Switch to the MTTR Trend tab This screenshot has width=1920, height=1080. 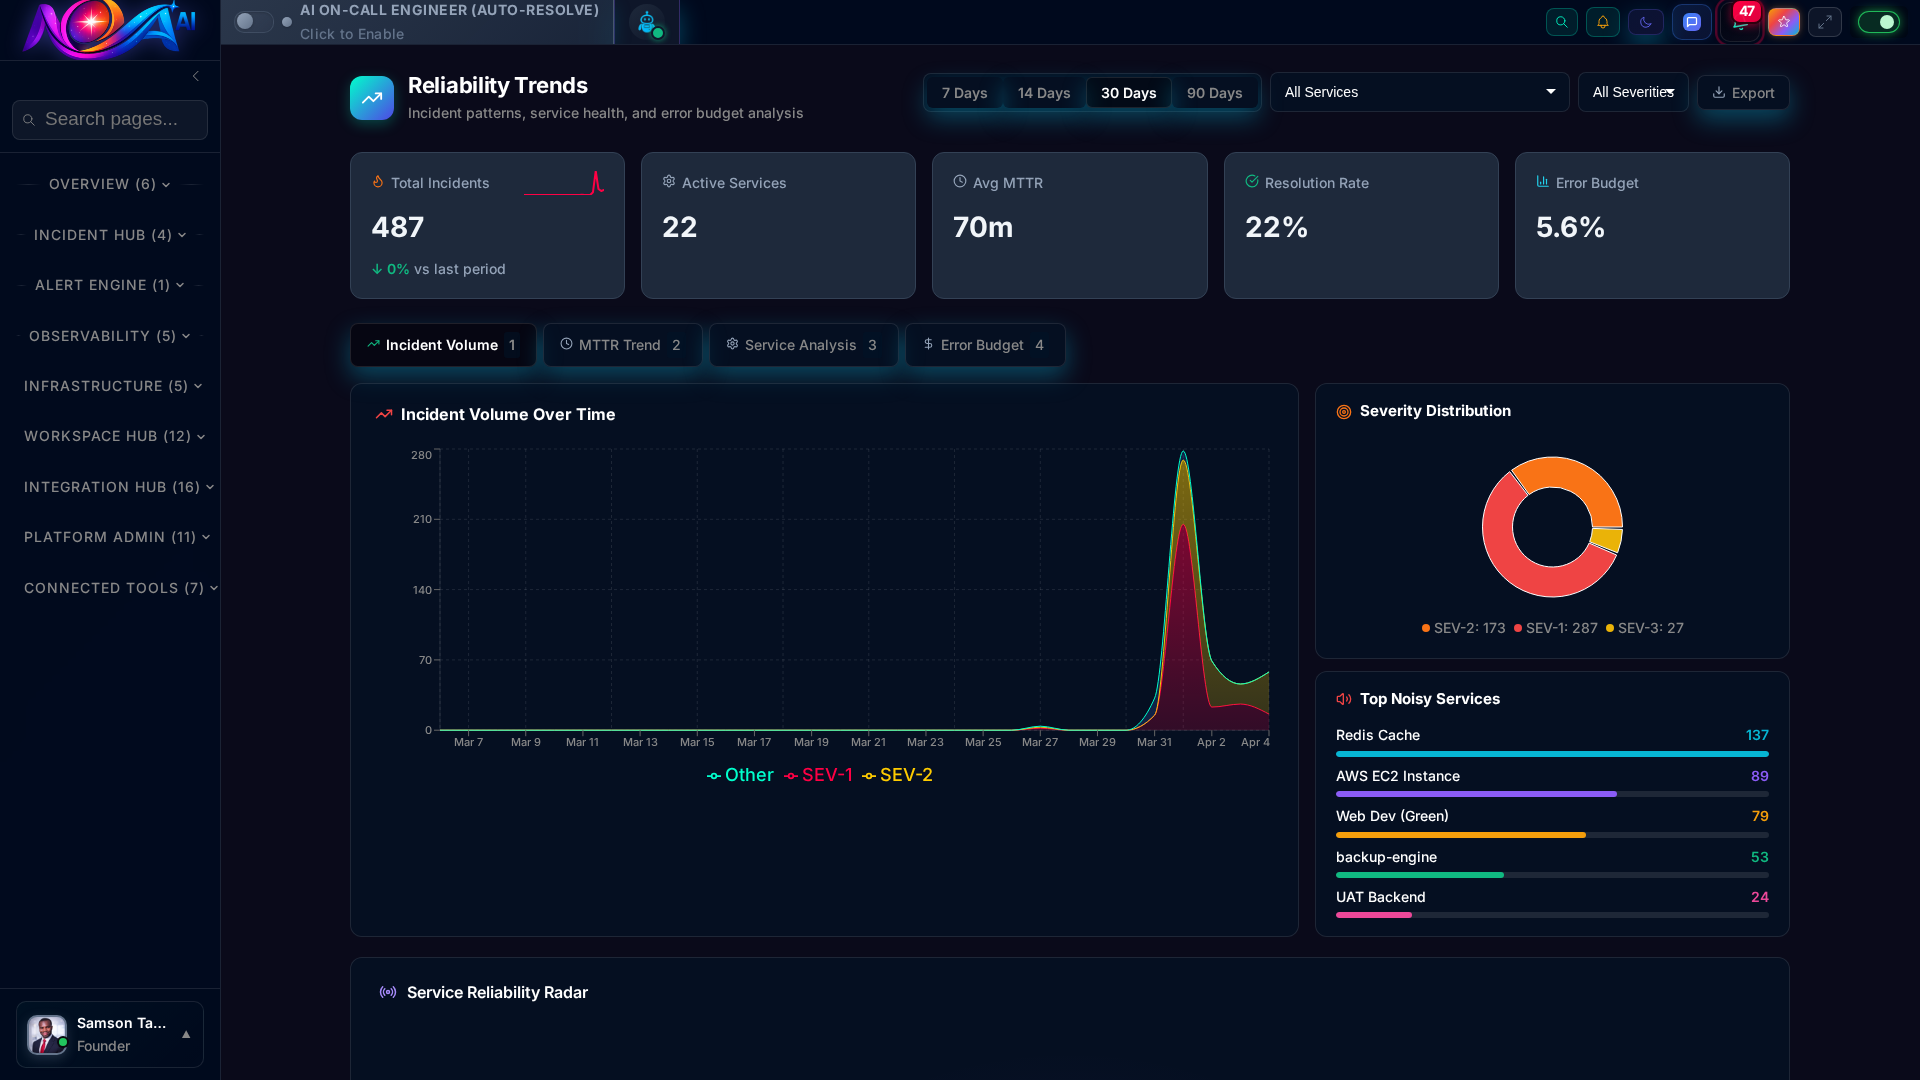pyautogui.click(x=622, y=344)
